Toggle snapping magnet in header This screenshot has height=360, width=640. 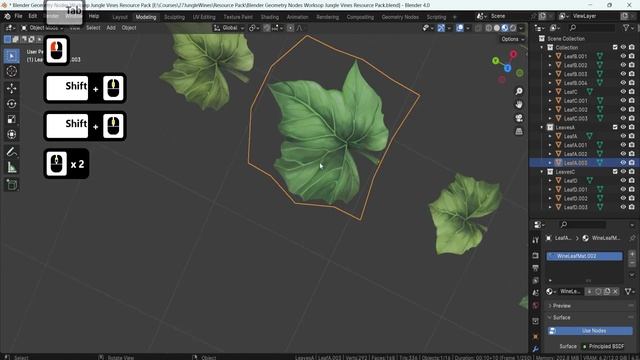point(266,28)
